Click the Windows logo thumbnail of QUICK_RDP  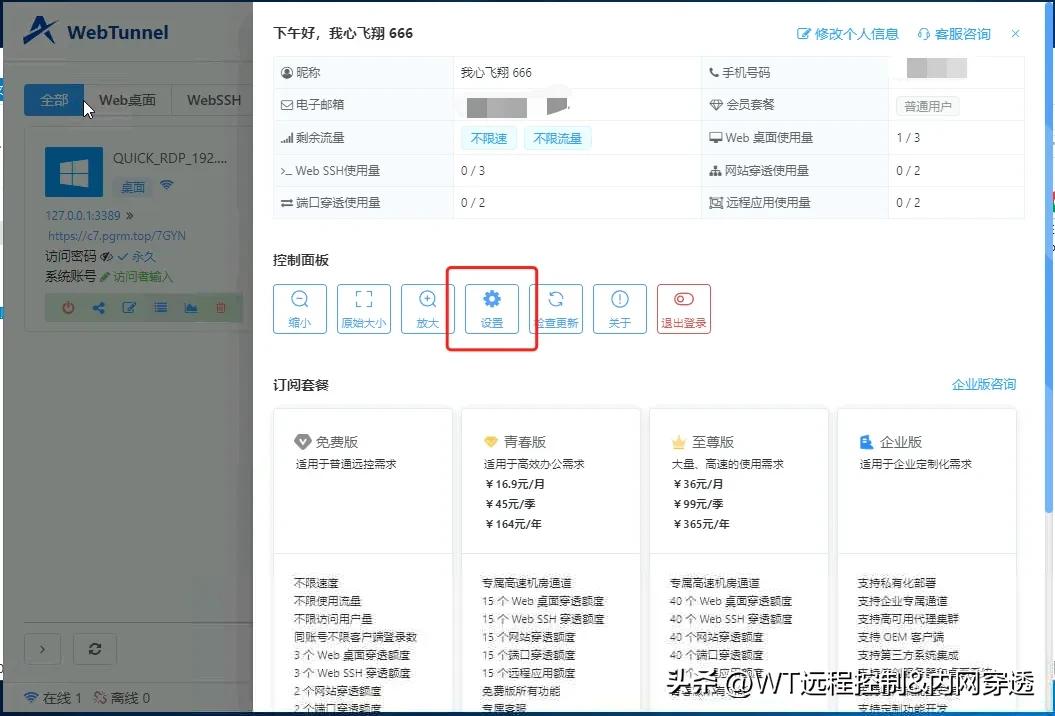click(74, 172)
